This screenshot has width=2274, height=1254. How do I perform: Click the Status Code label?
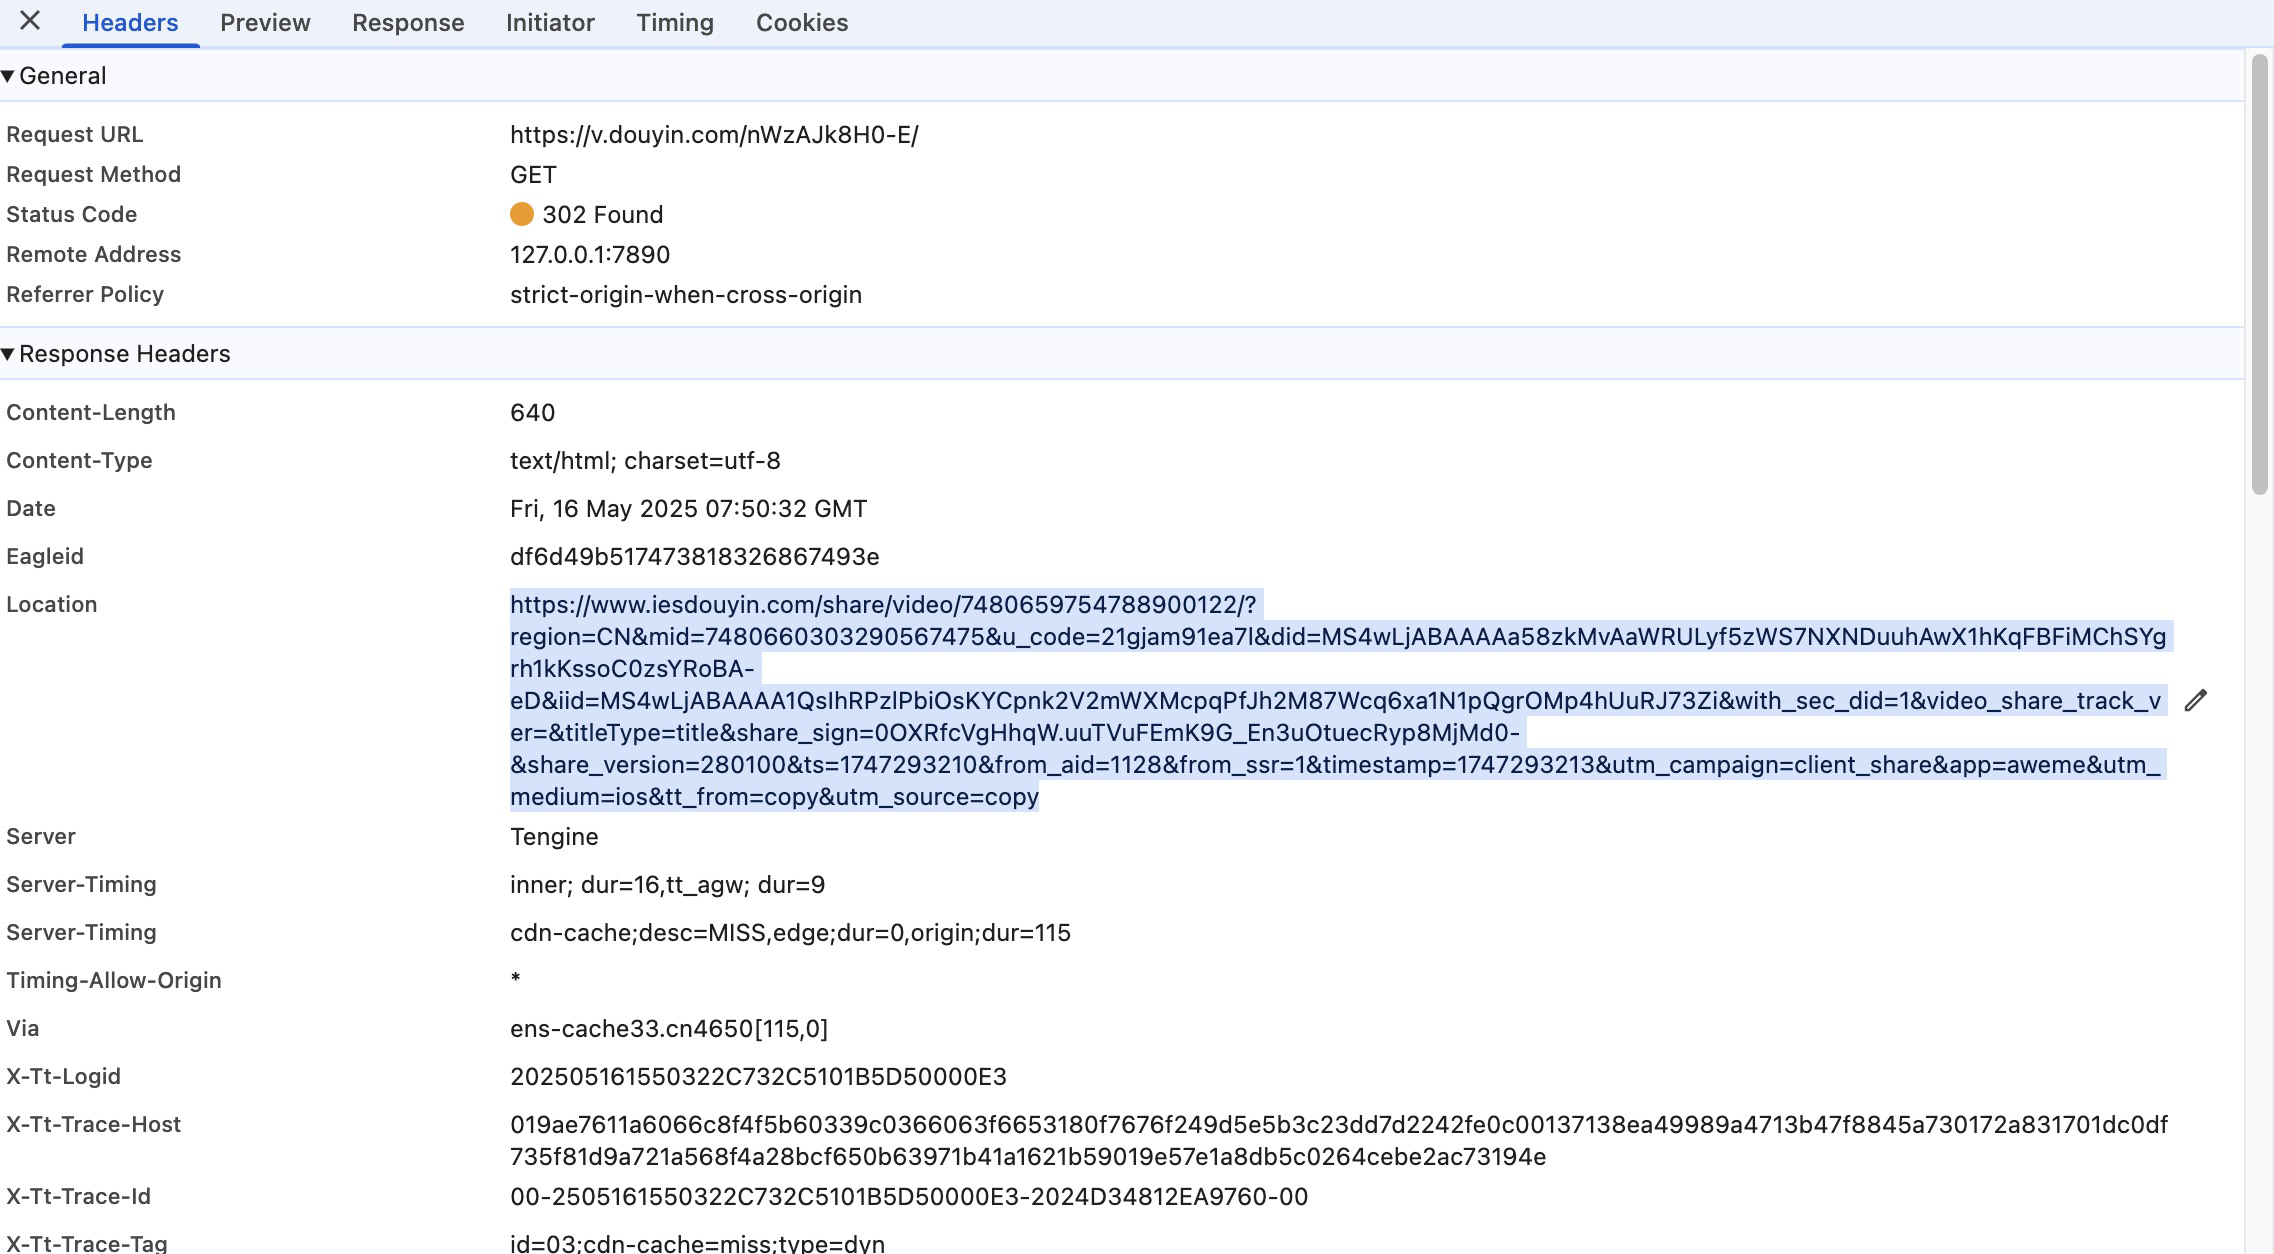click(72, 214)
